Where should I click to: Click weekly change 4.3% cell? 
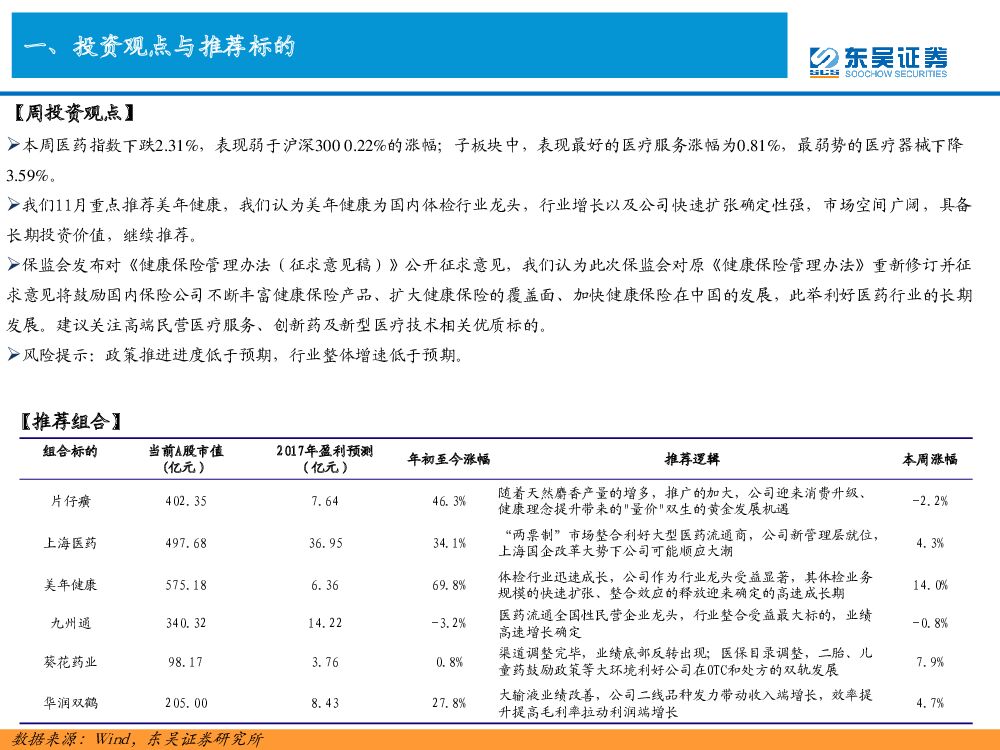pyautogui.click(x=930, y=543)
